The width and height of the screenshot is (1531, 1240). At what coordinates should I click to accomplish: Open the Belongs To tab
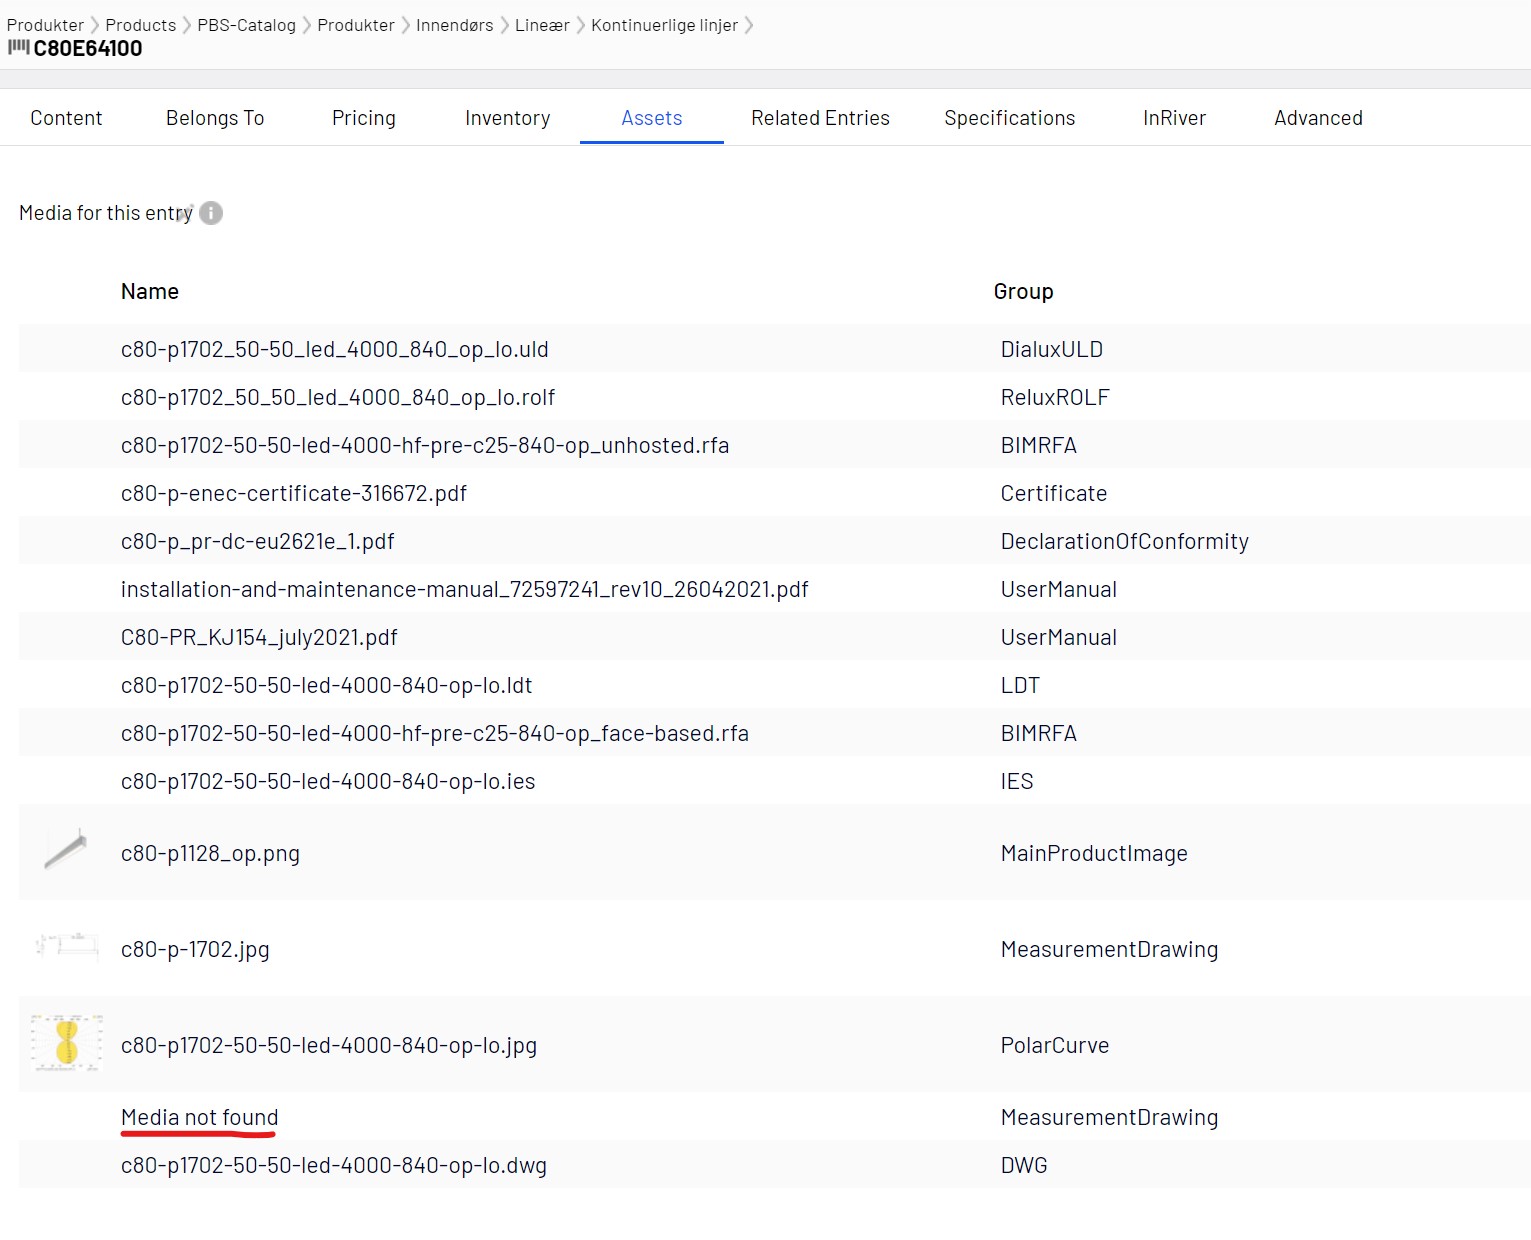215,118
